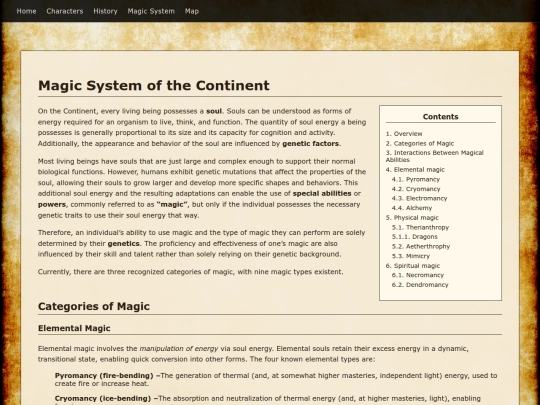Go to '4.3. Electromancy' in Contents
The width and height of the screenshot is (540, 405).
click(x=419, y=198)
